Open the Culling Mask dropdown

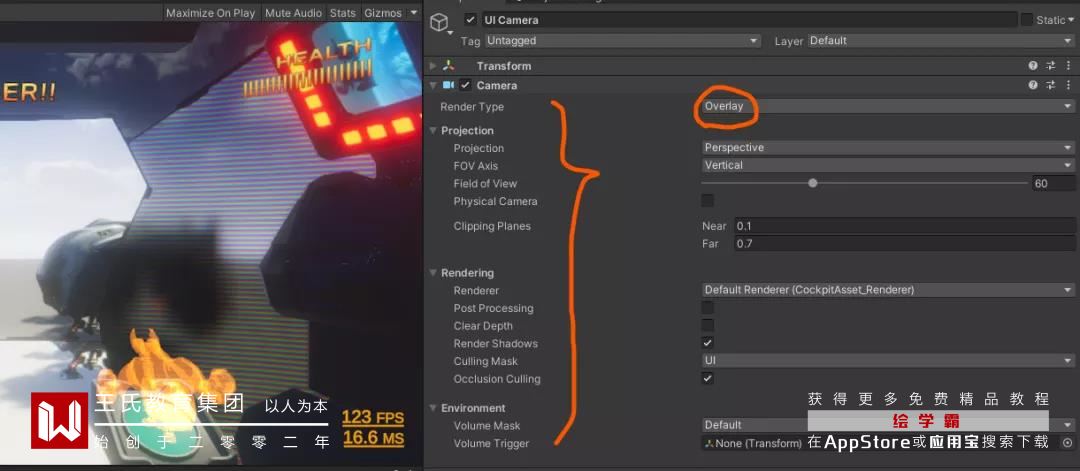point(888,360)
